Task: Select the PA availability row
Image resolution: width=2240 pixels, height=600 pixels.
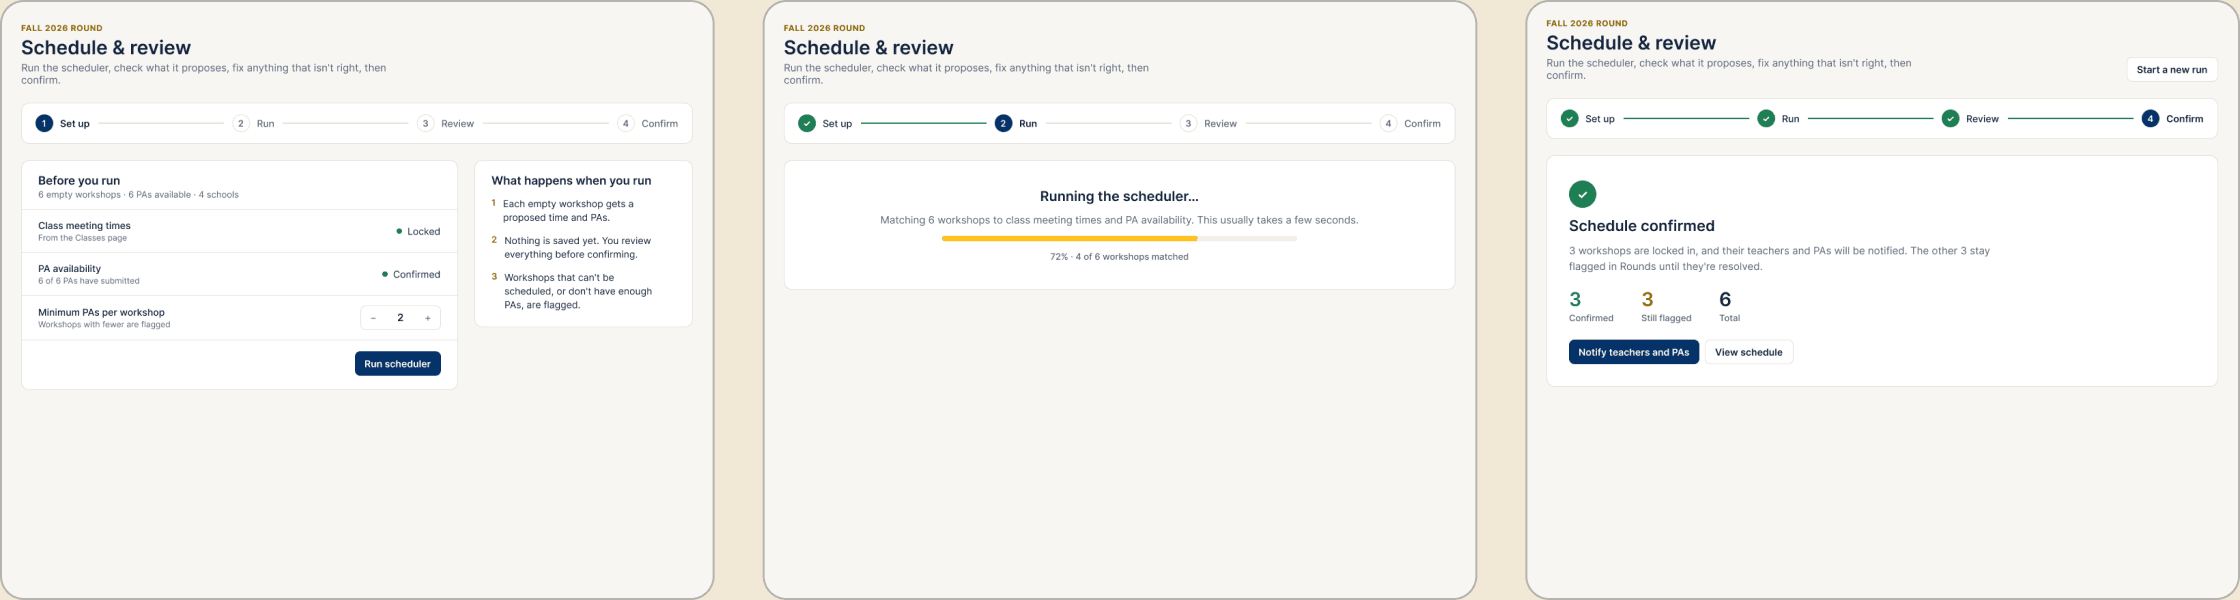Action: (x=239, y=274)
